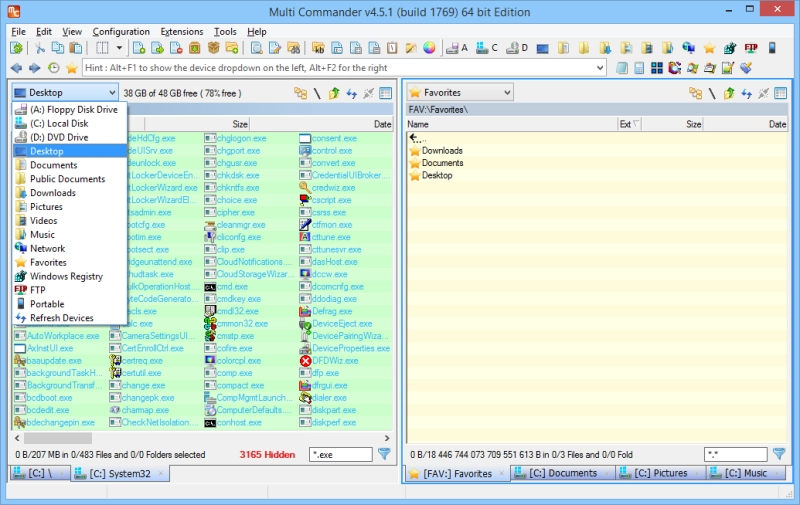Collapse the left panel Desktop device dropdown
The height and width of the screenshot is (505, 800).
pos(112,93)
